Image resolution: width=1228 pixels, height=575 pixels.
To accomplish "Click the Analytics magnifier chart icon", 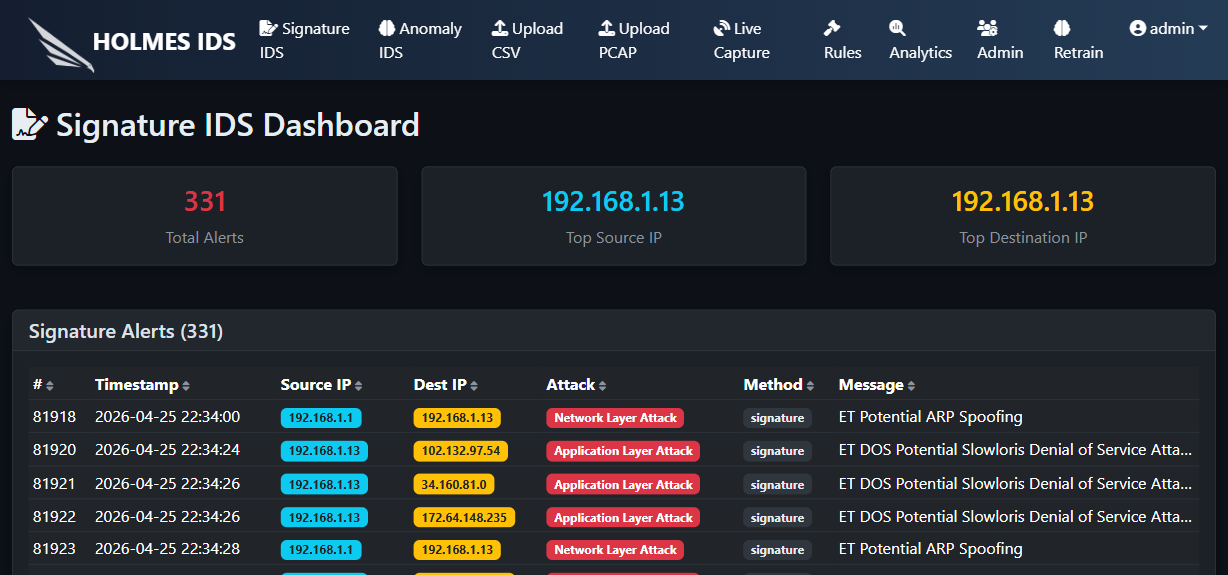I will click(897, 29).
